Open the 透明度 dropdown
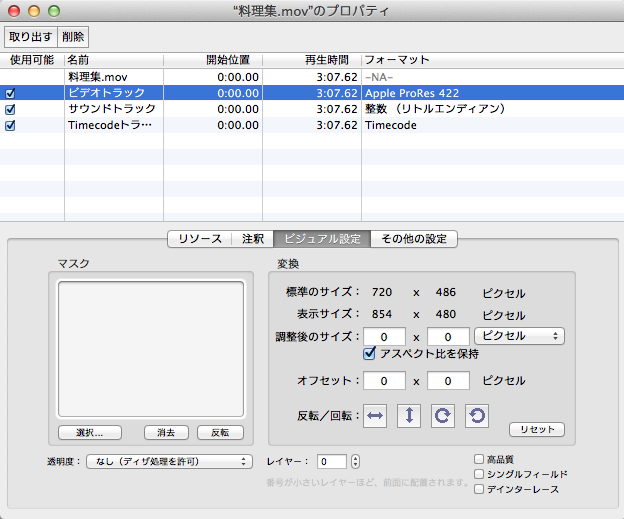 pos(170,462)
